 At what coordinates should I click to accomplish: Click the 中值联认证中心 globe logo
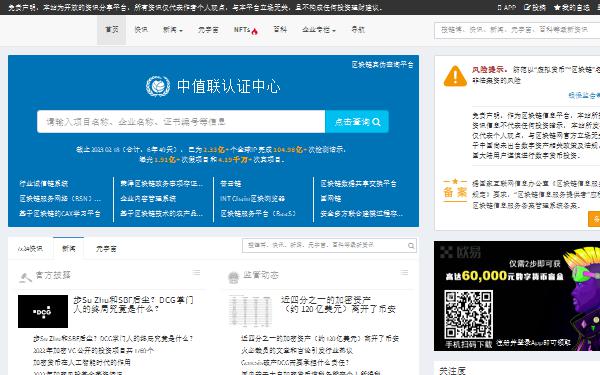click(158, 86)
